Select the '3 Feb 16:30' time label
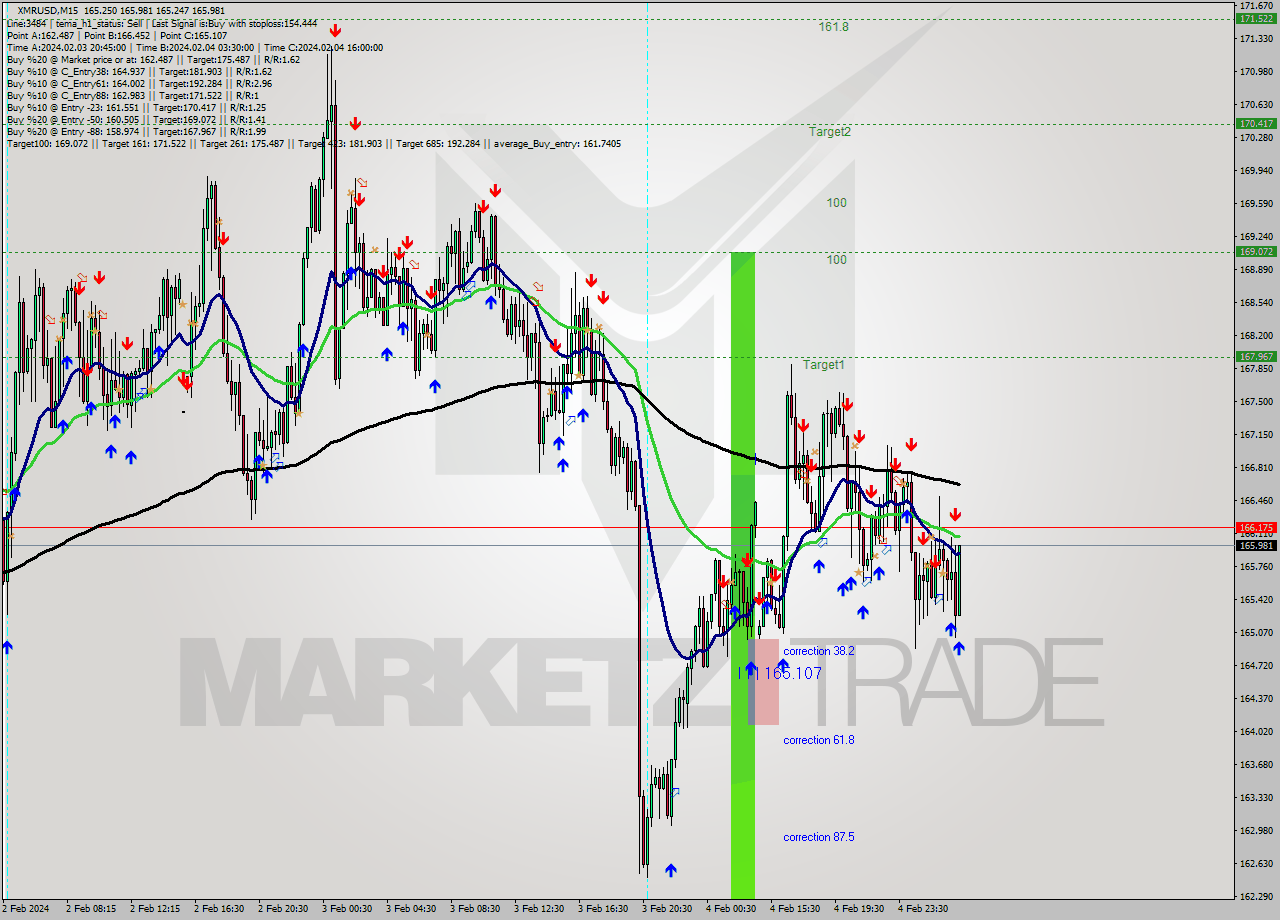 point(603,909)
